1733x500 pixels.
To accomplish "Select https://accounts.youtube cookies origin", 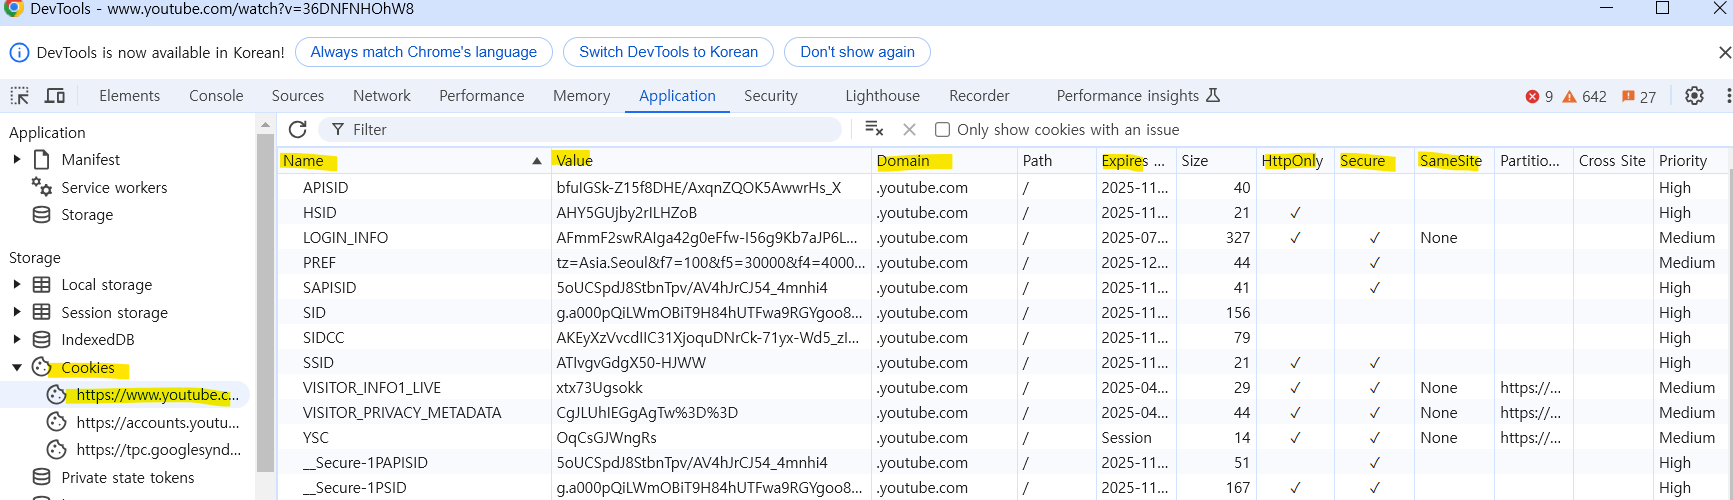I will point(157,422).
